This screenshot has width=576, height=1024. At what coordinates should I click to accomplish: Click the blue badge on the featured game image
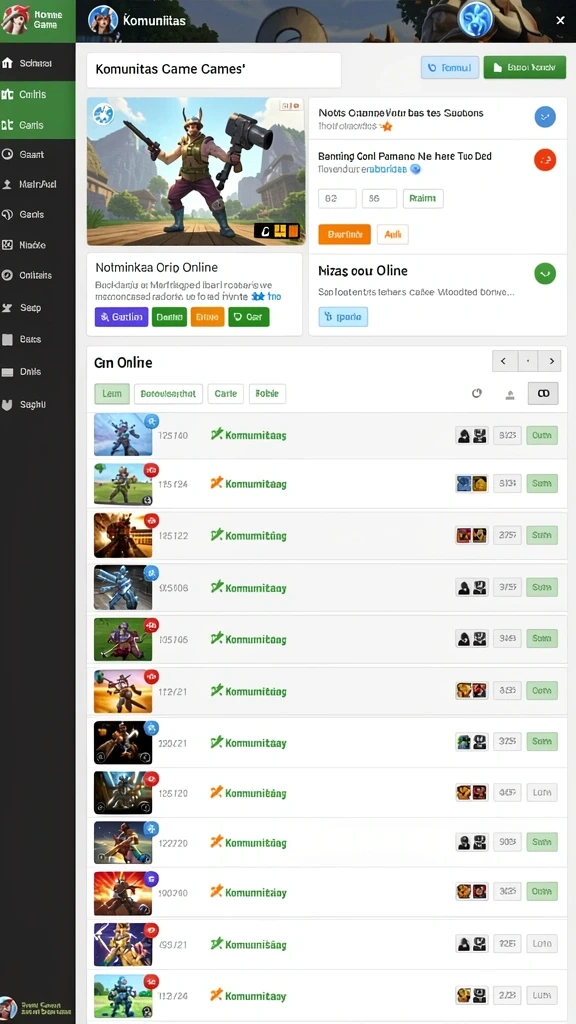click(x=103, y=114)
